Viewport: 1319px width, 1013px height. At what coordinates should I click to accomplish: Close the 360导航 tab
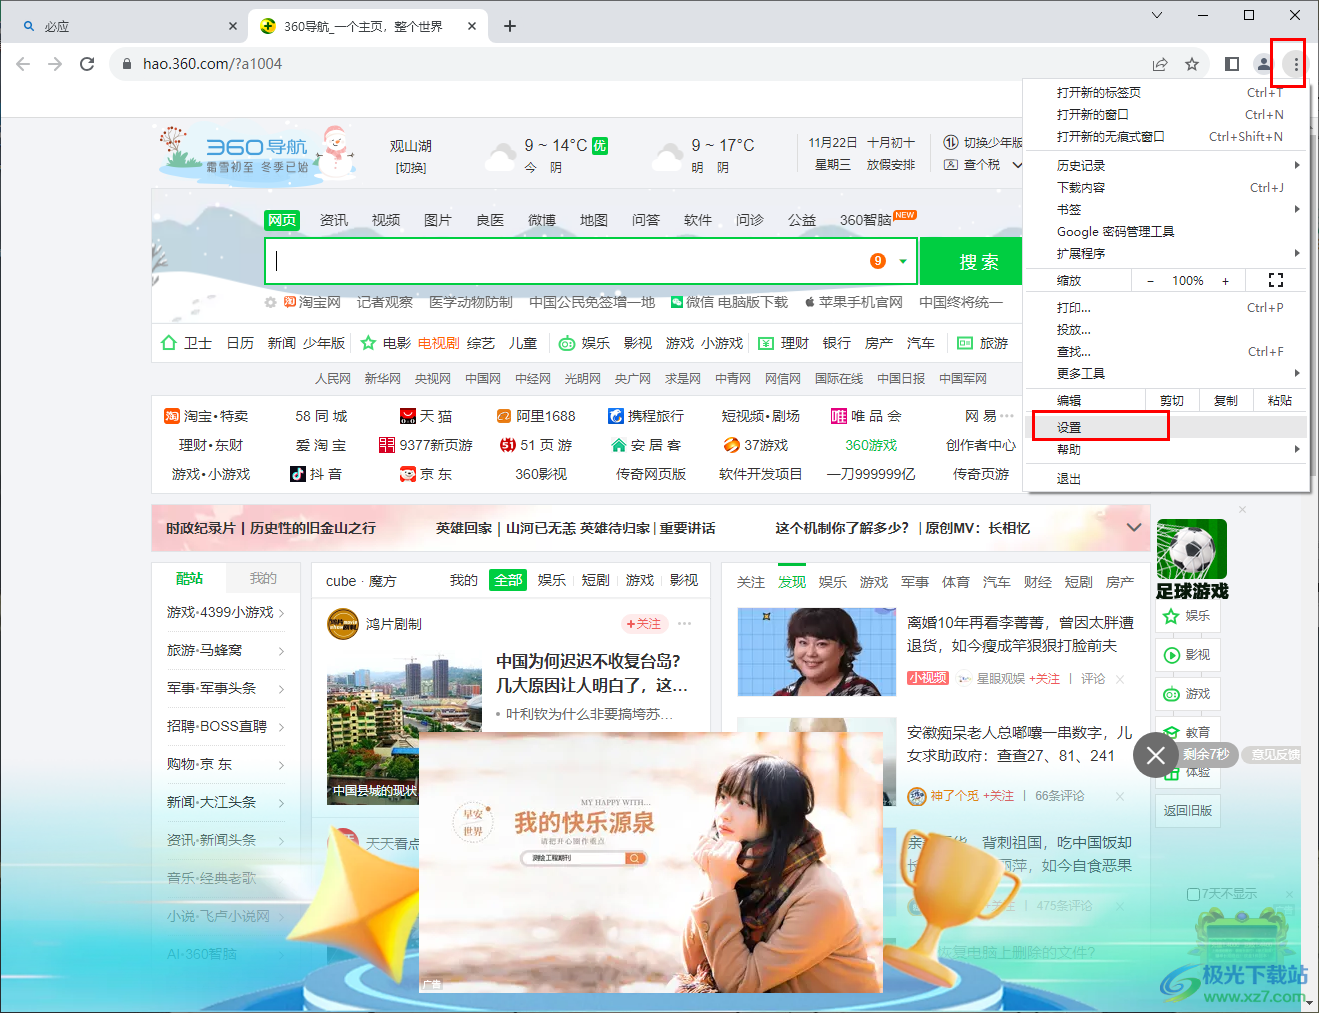tap(473, 26)
